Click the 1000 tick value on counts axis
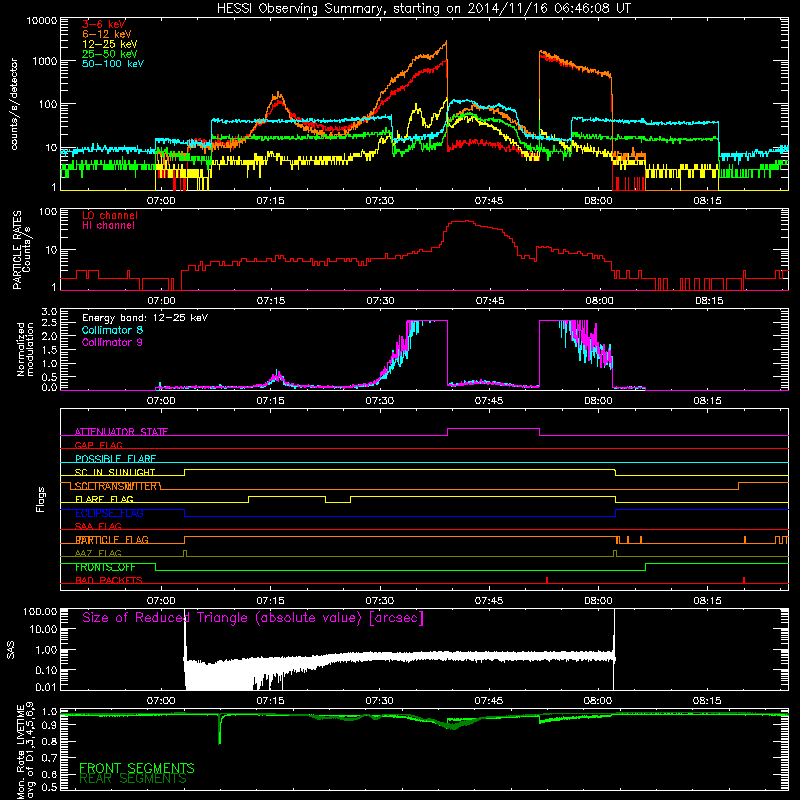The image size is (800, 800). point(44,61)
